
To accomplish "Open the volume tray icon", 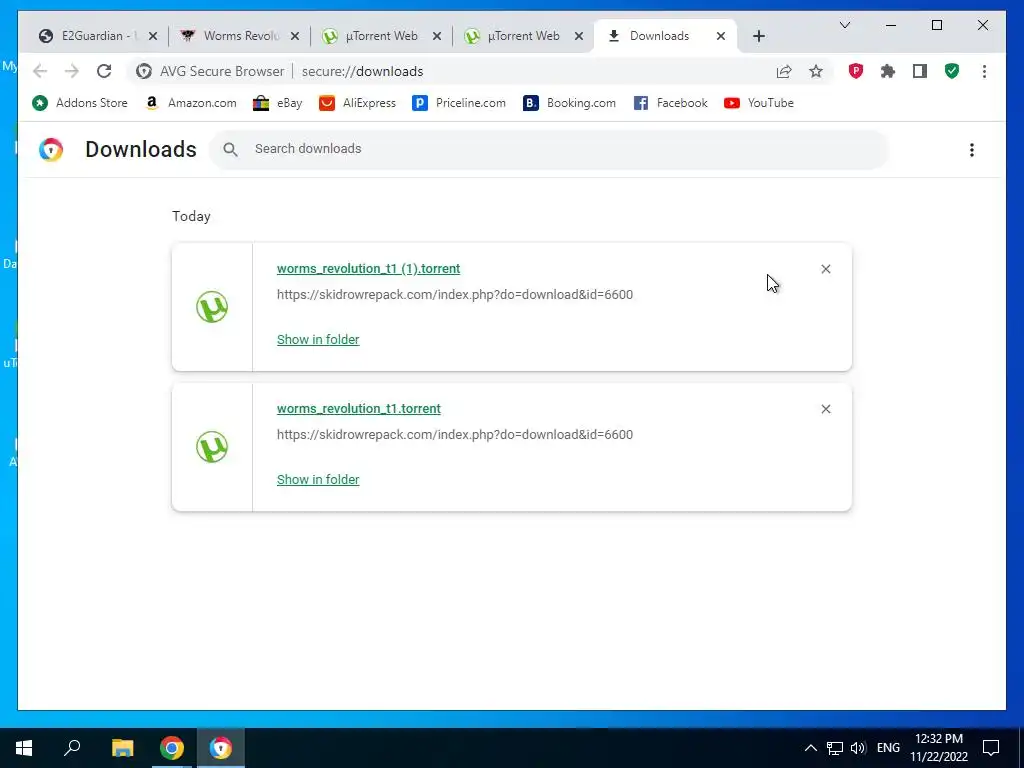I will 858,748.
